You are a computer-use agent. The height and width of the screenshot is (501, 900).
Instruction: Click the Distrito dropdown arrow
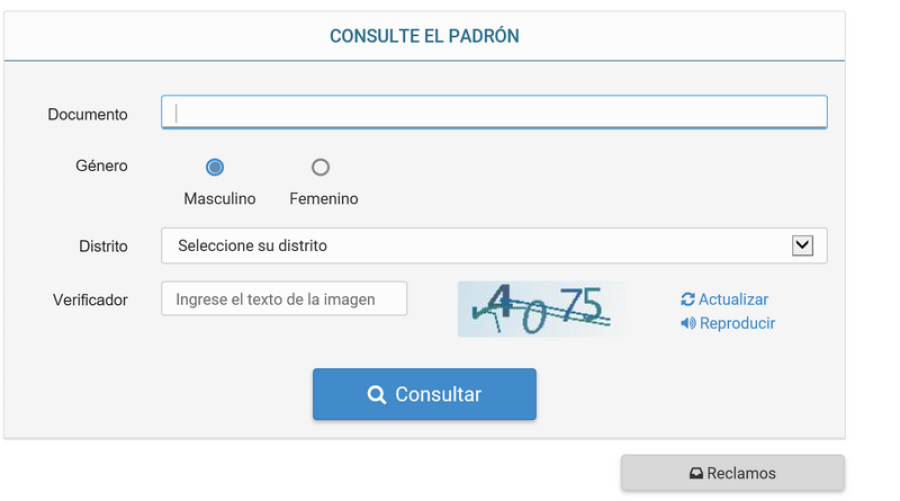coord(802,245)
